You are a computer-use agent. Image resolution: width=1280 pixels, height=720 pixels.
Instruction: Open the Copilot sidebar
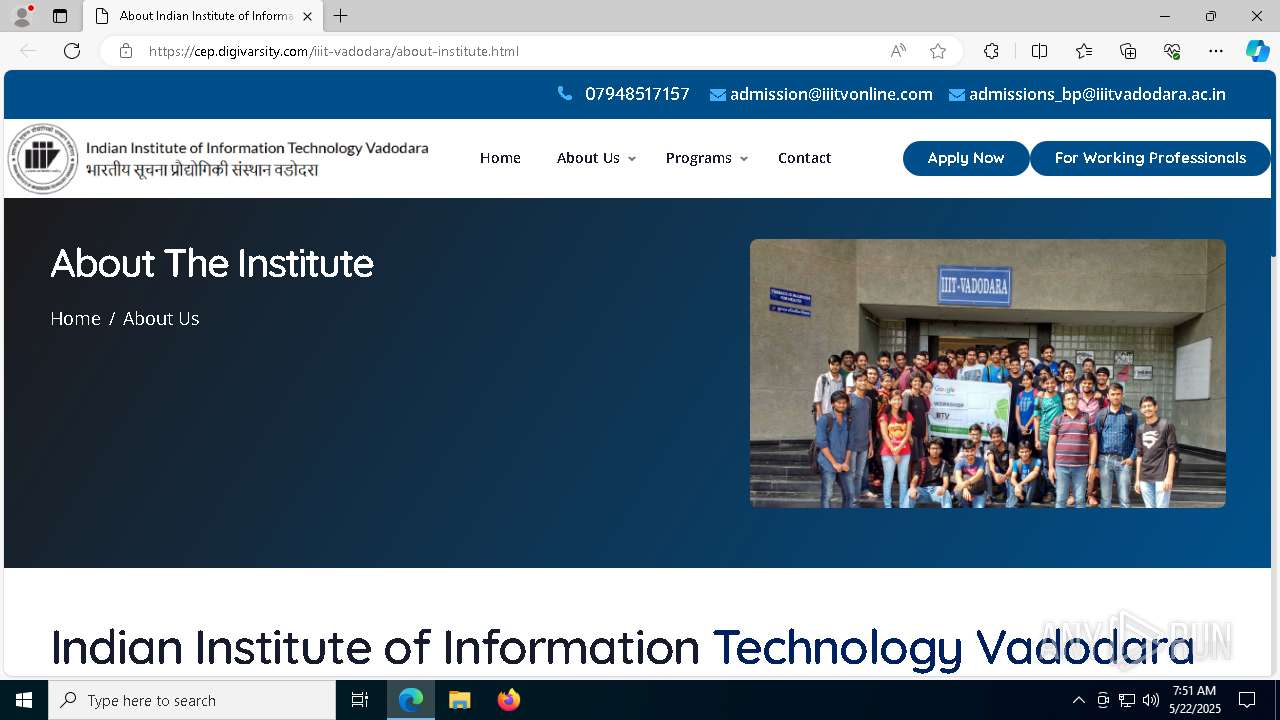(x=1258, y=51)
